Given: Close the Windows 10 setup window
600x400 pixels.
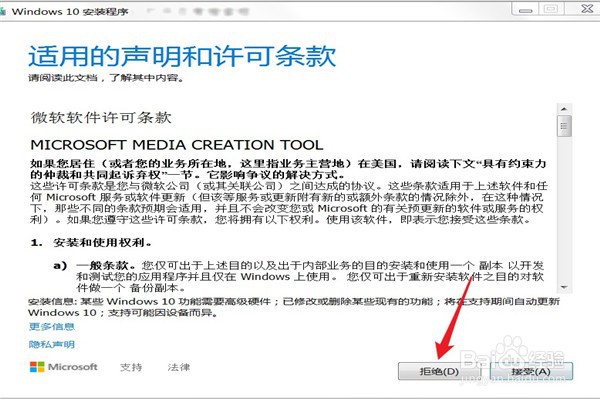Looking at the screenshot, I should 586,8.
